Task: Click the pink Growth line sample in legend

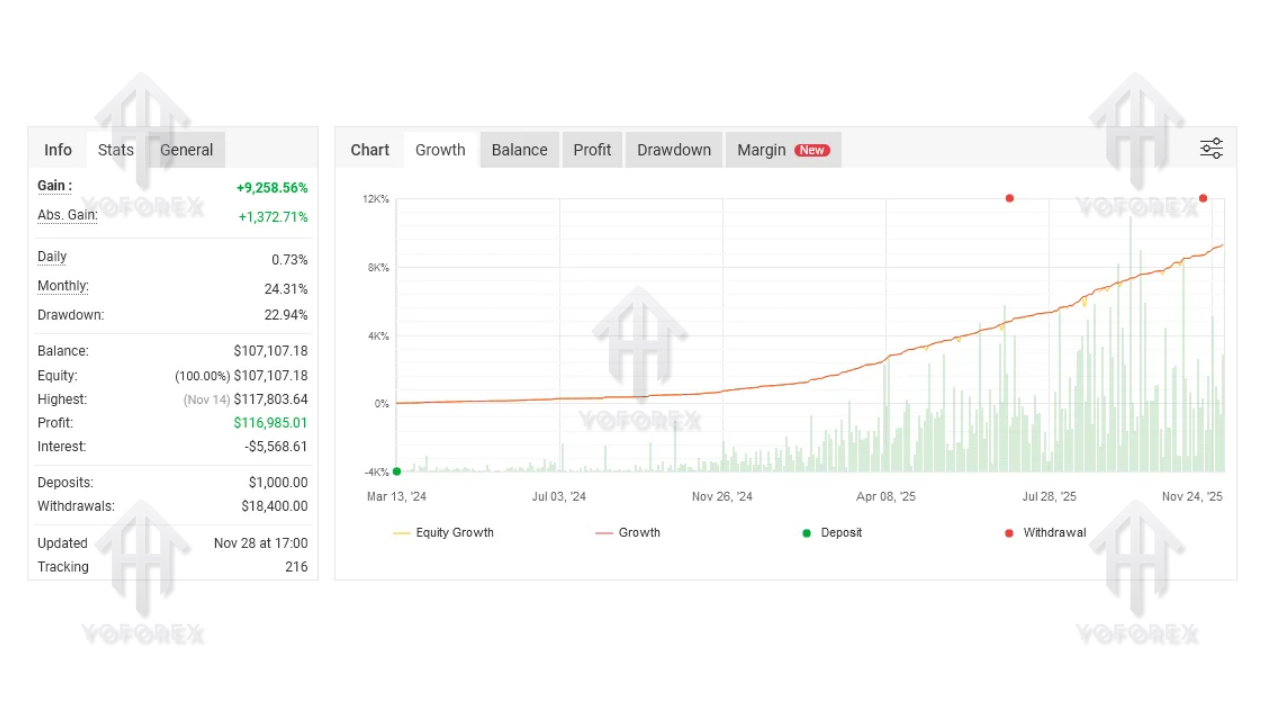Action: 605,532
